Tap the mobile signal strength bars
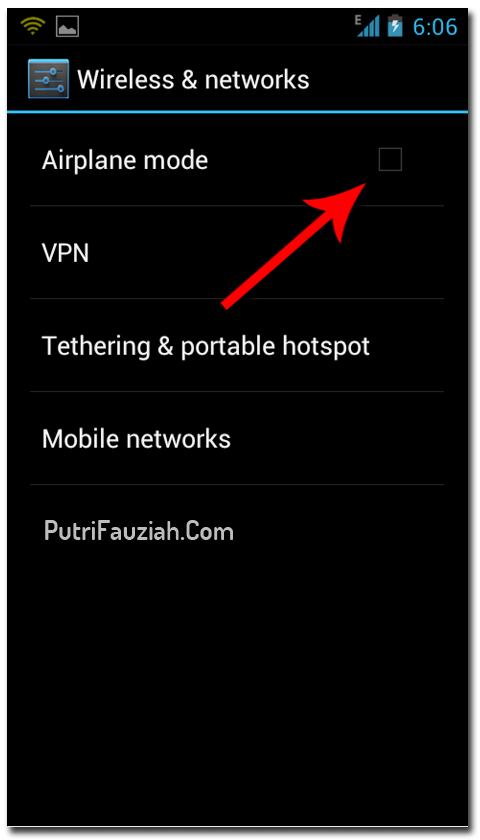This screenshot has height=840, width=480. pos(370,26)
